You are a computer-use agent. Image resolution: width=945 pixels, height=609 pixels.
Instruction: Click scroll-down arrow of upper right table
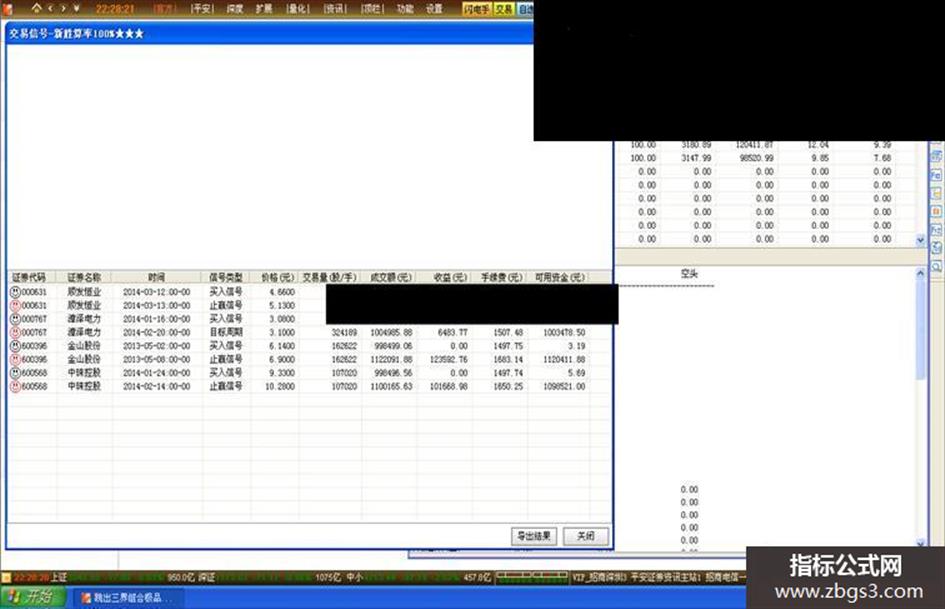[x=920, y=240]
